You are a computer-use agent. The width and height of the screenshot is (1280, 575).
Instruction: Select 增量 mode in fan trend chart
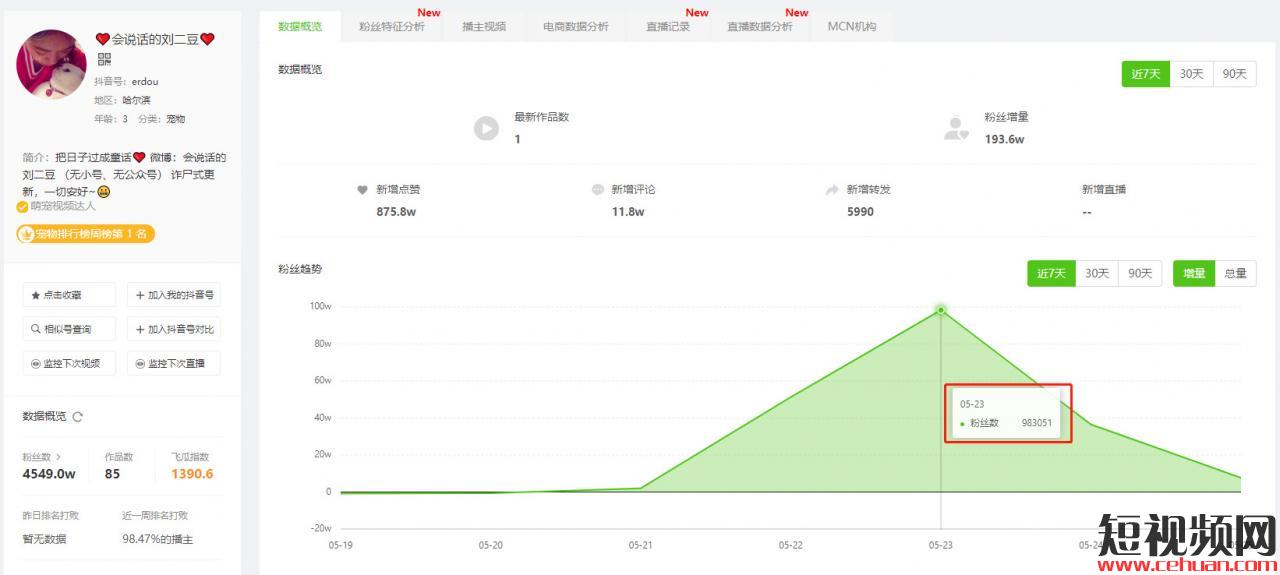pos(1194,274)
